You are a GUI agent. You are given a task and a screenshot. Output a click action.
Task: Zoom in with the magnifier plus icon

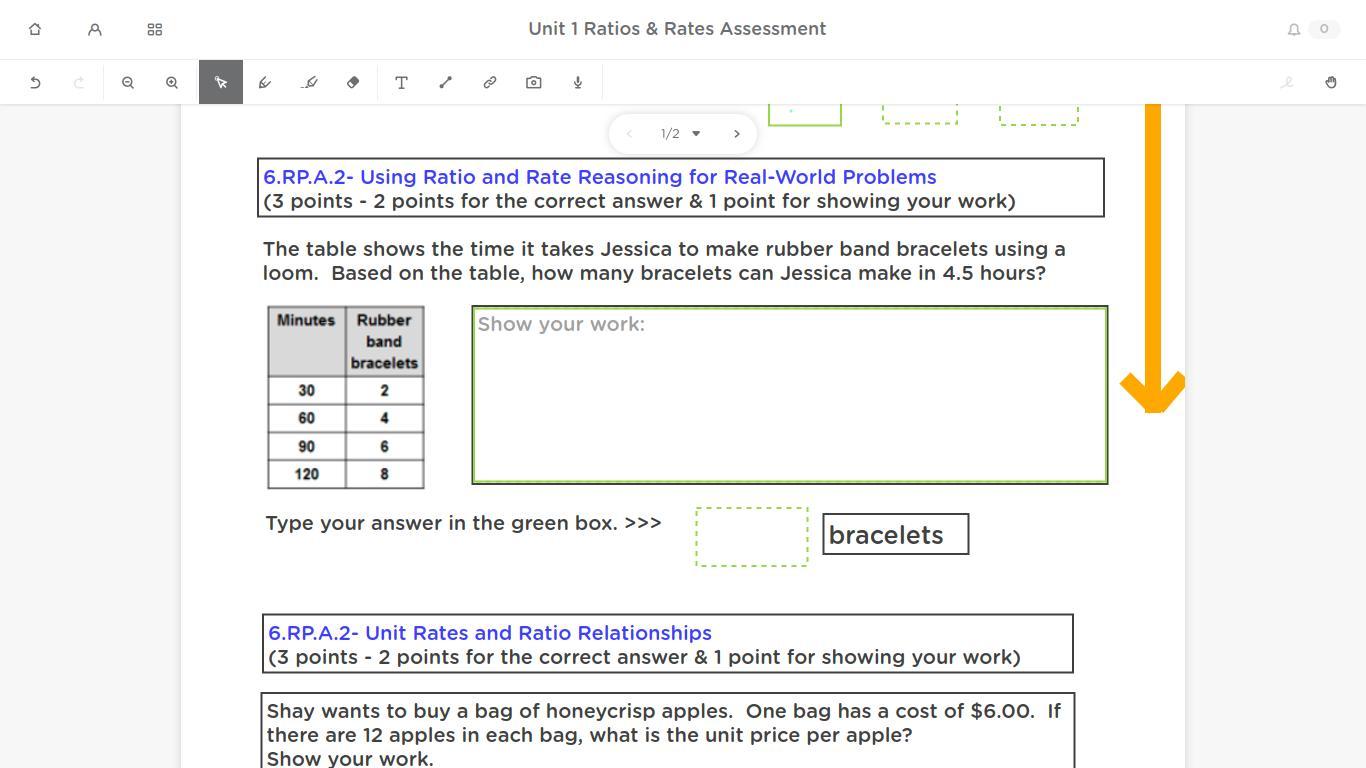172,83
